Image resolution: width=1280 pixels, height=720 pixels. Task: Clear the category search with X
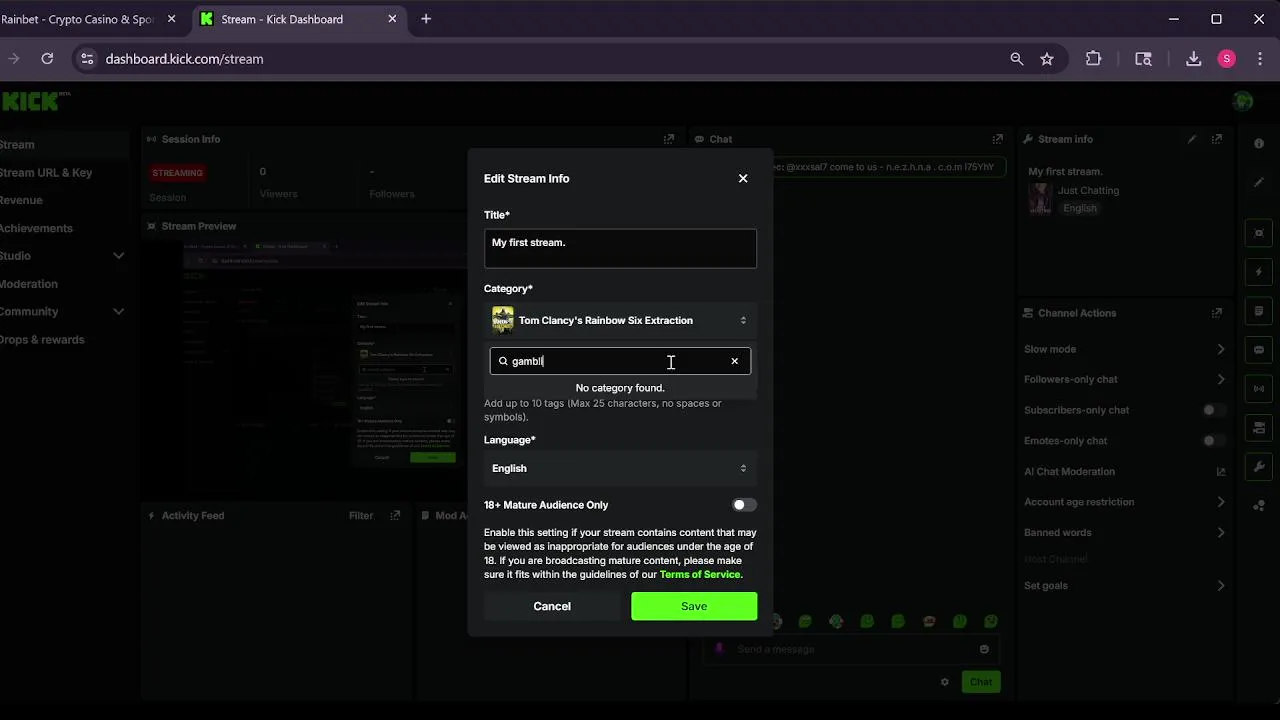tap(734, 361)
